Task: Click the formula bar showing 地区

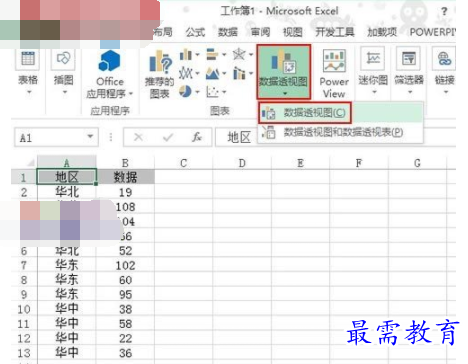Action: [335, 137]
